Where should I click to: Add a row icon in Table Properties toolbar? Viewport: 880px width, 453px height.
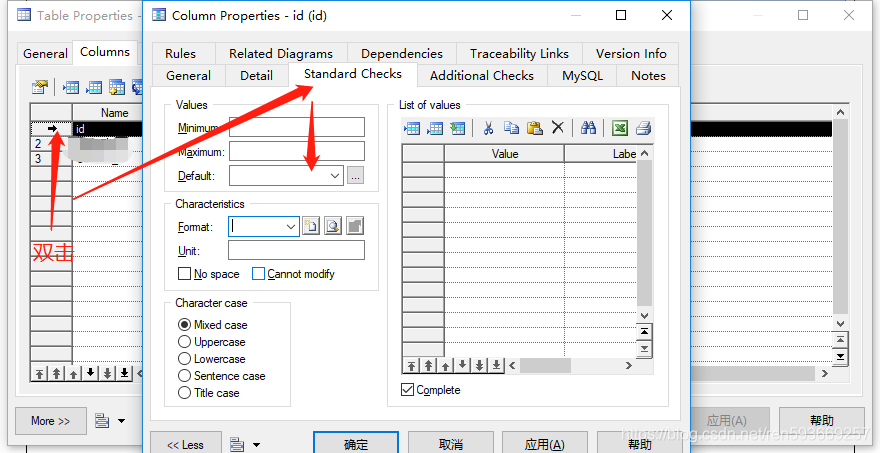94,87
